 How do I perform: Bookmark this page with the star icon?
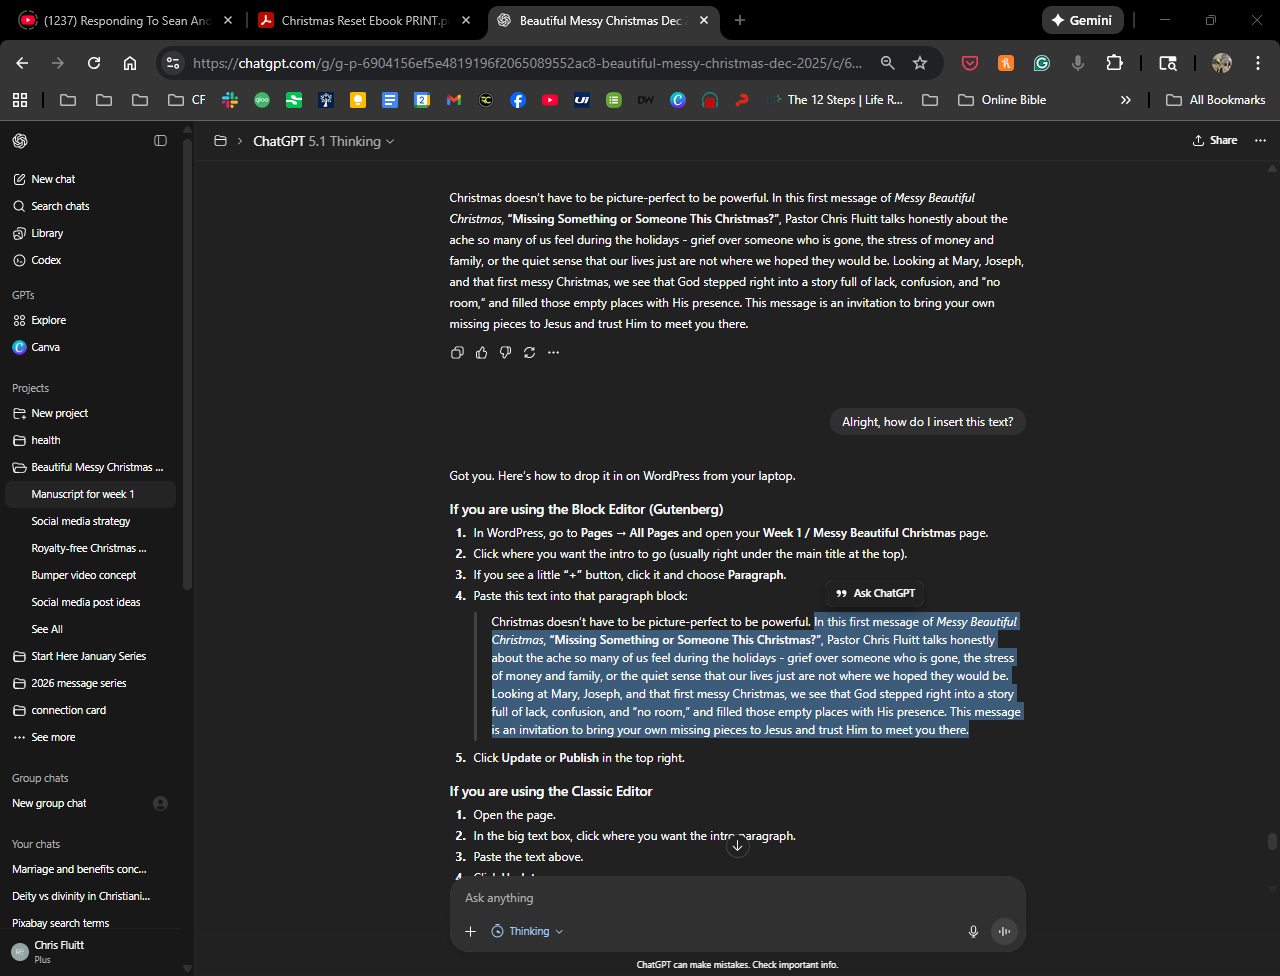click(x=920, y=63)
